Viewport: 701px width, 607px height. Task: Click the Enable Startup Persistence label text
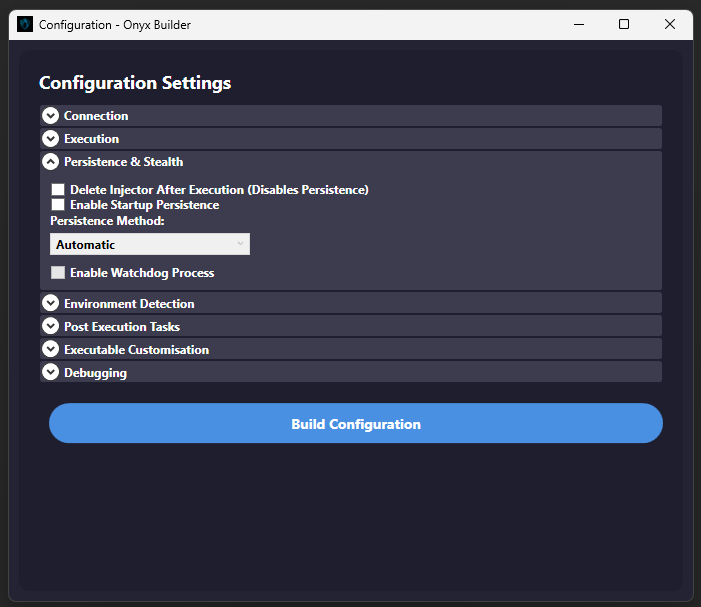click(144, 205)
